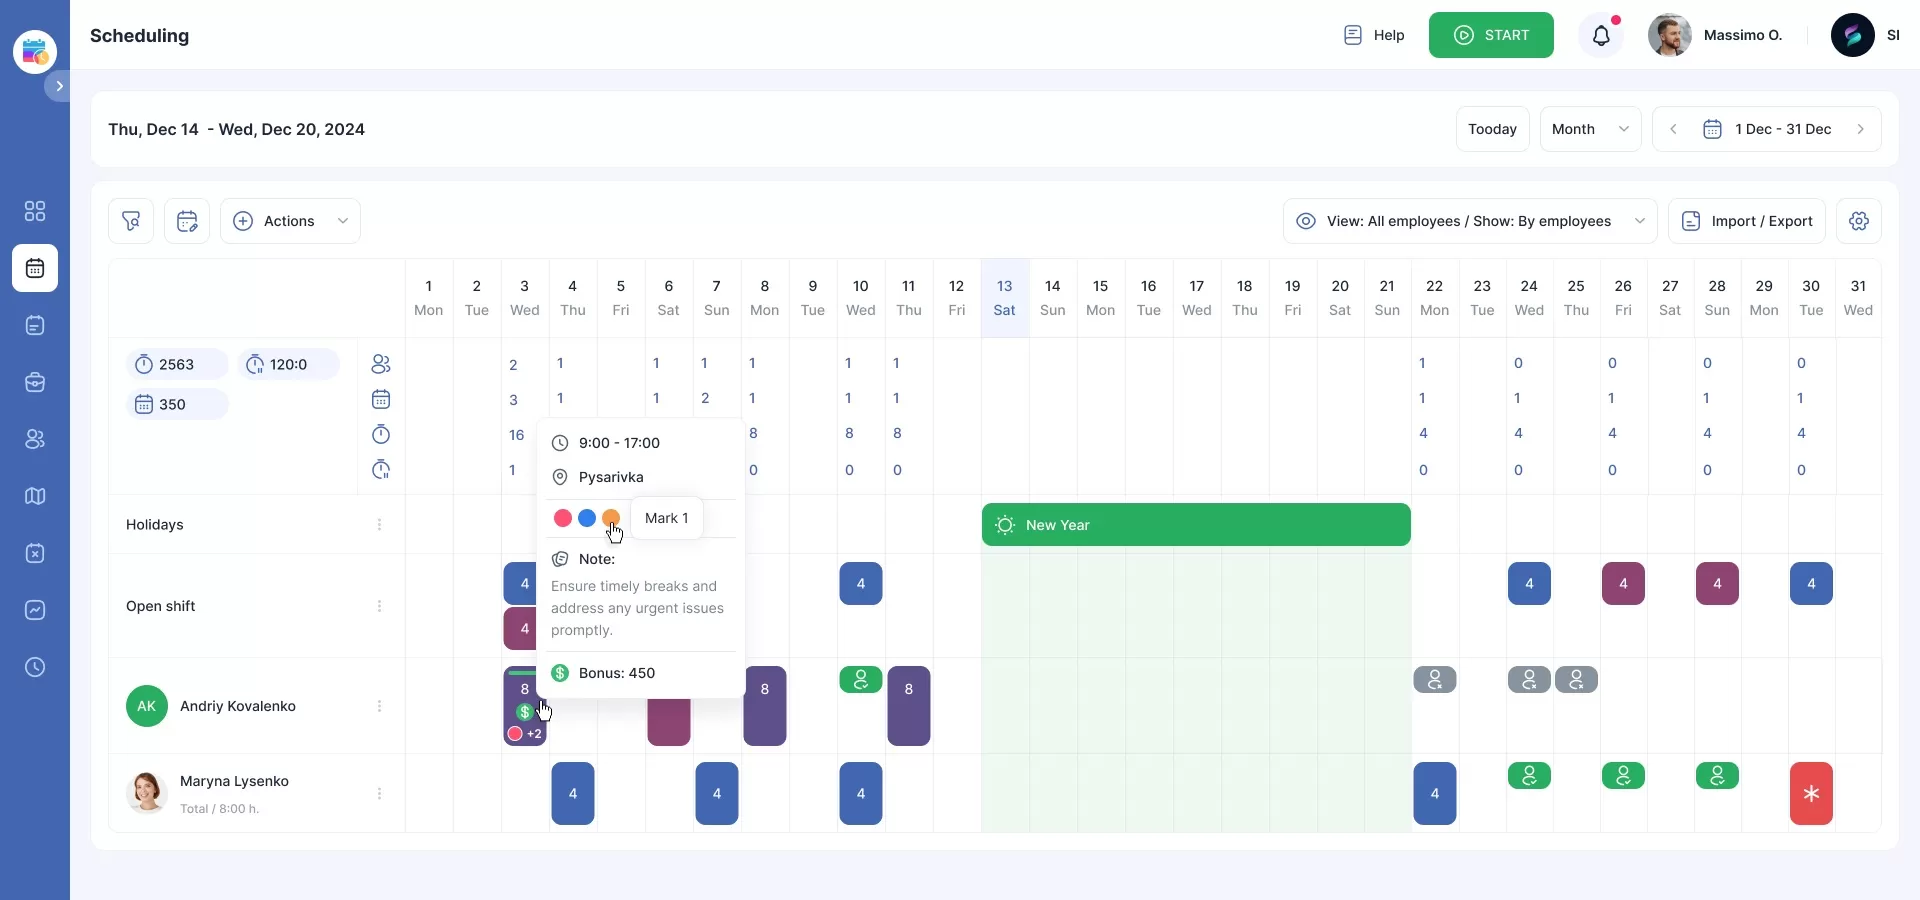Open Andriy Kovalenko's row options menu
Image resolution: width=1920 pixels, height=900 pixels.
[x=379, y=706]
